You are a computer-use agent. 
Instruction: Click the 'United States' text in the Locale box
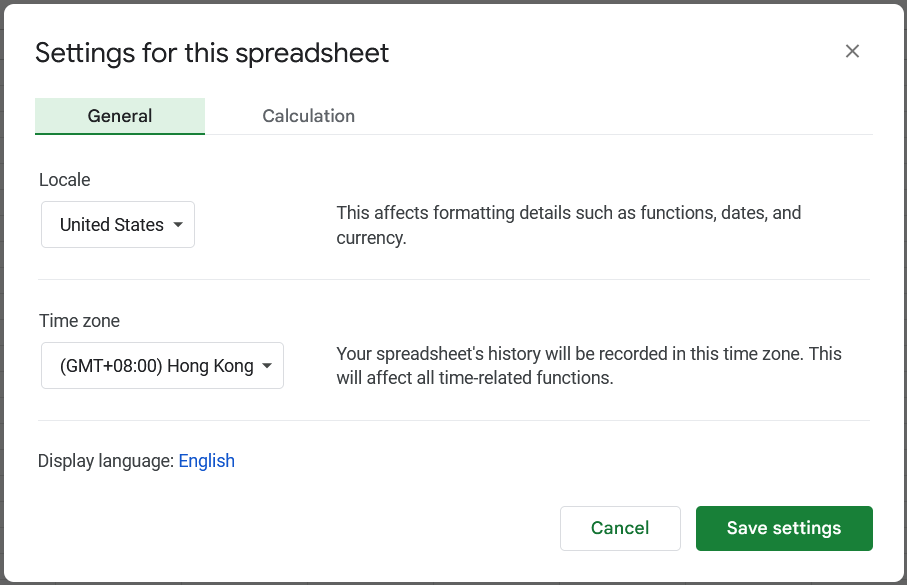point(111,225)
